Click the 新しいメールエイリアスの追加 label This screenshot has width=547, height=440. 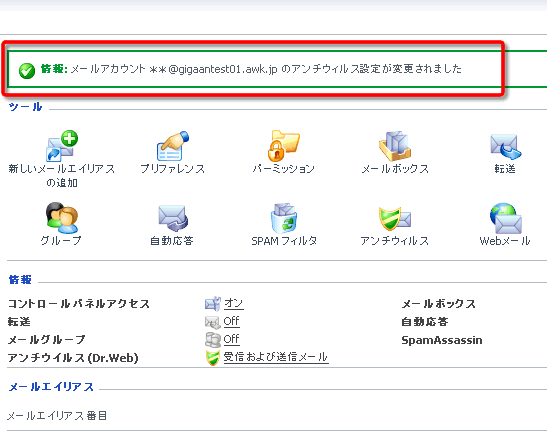pyautogui.click(x=62, y=176)
